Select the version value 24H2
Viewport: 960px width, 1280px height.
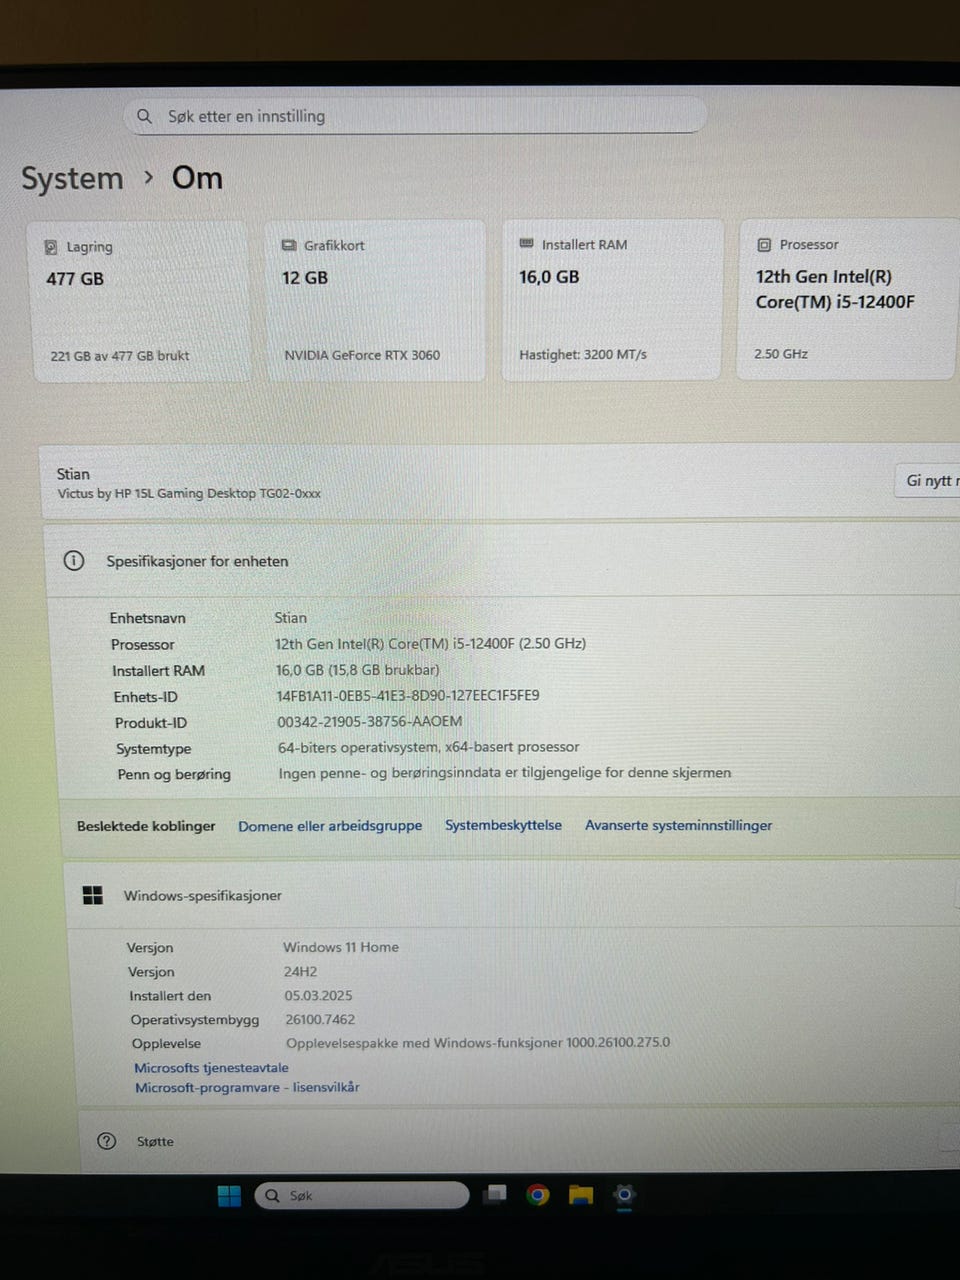pyautogui.click(x=300, y=971)
